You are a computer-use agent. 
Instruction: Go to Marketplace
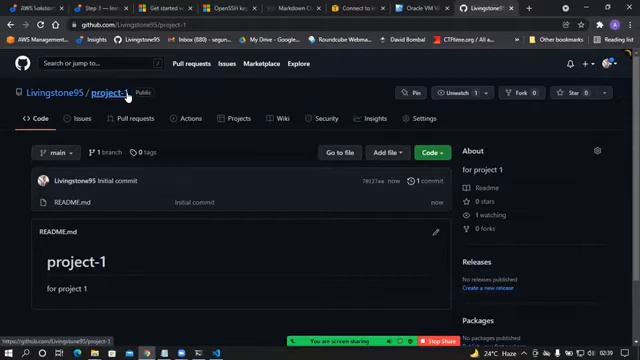coord(262,64)
